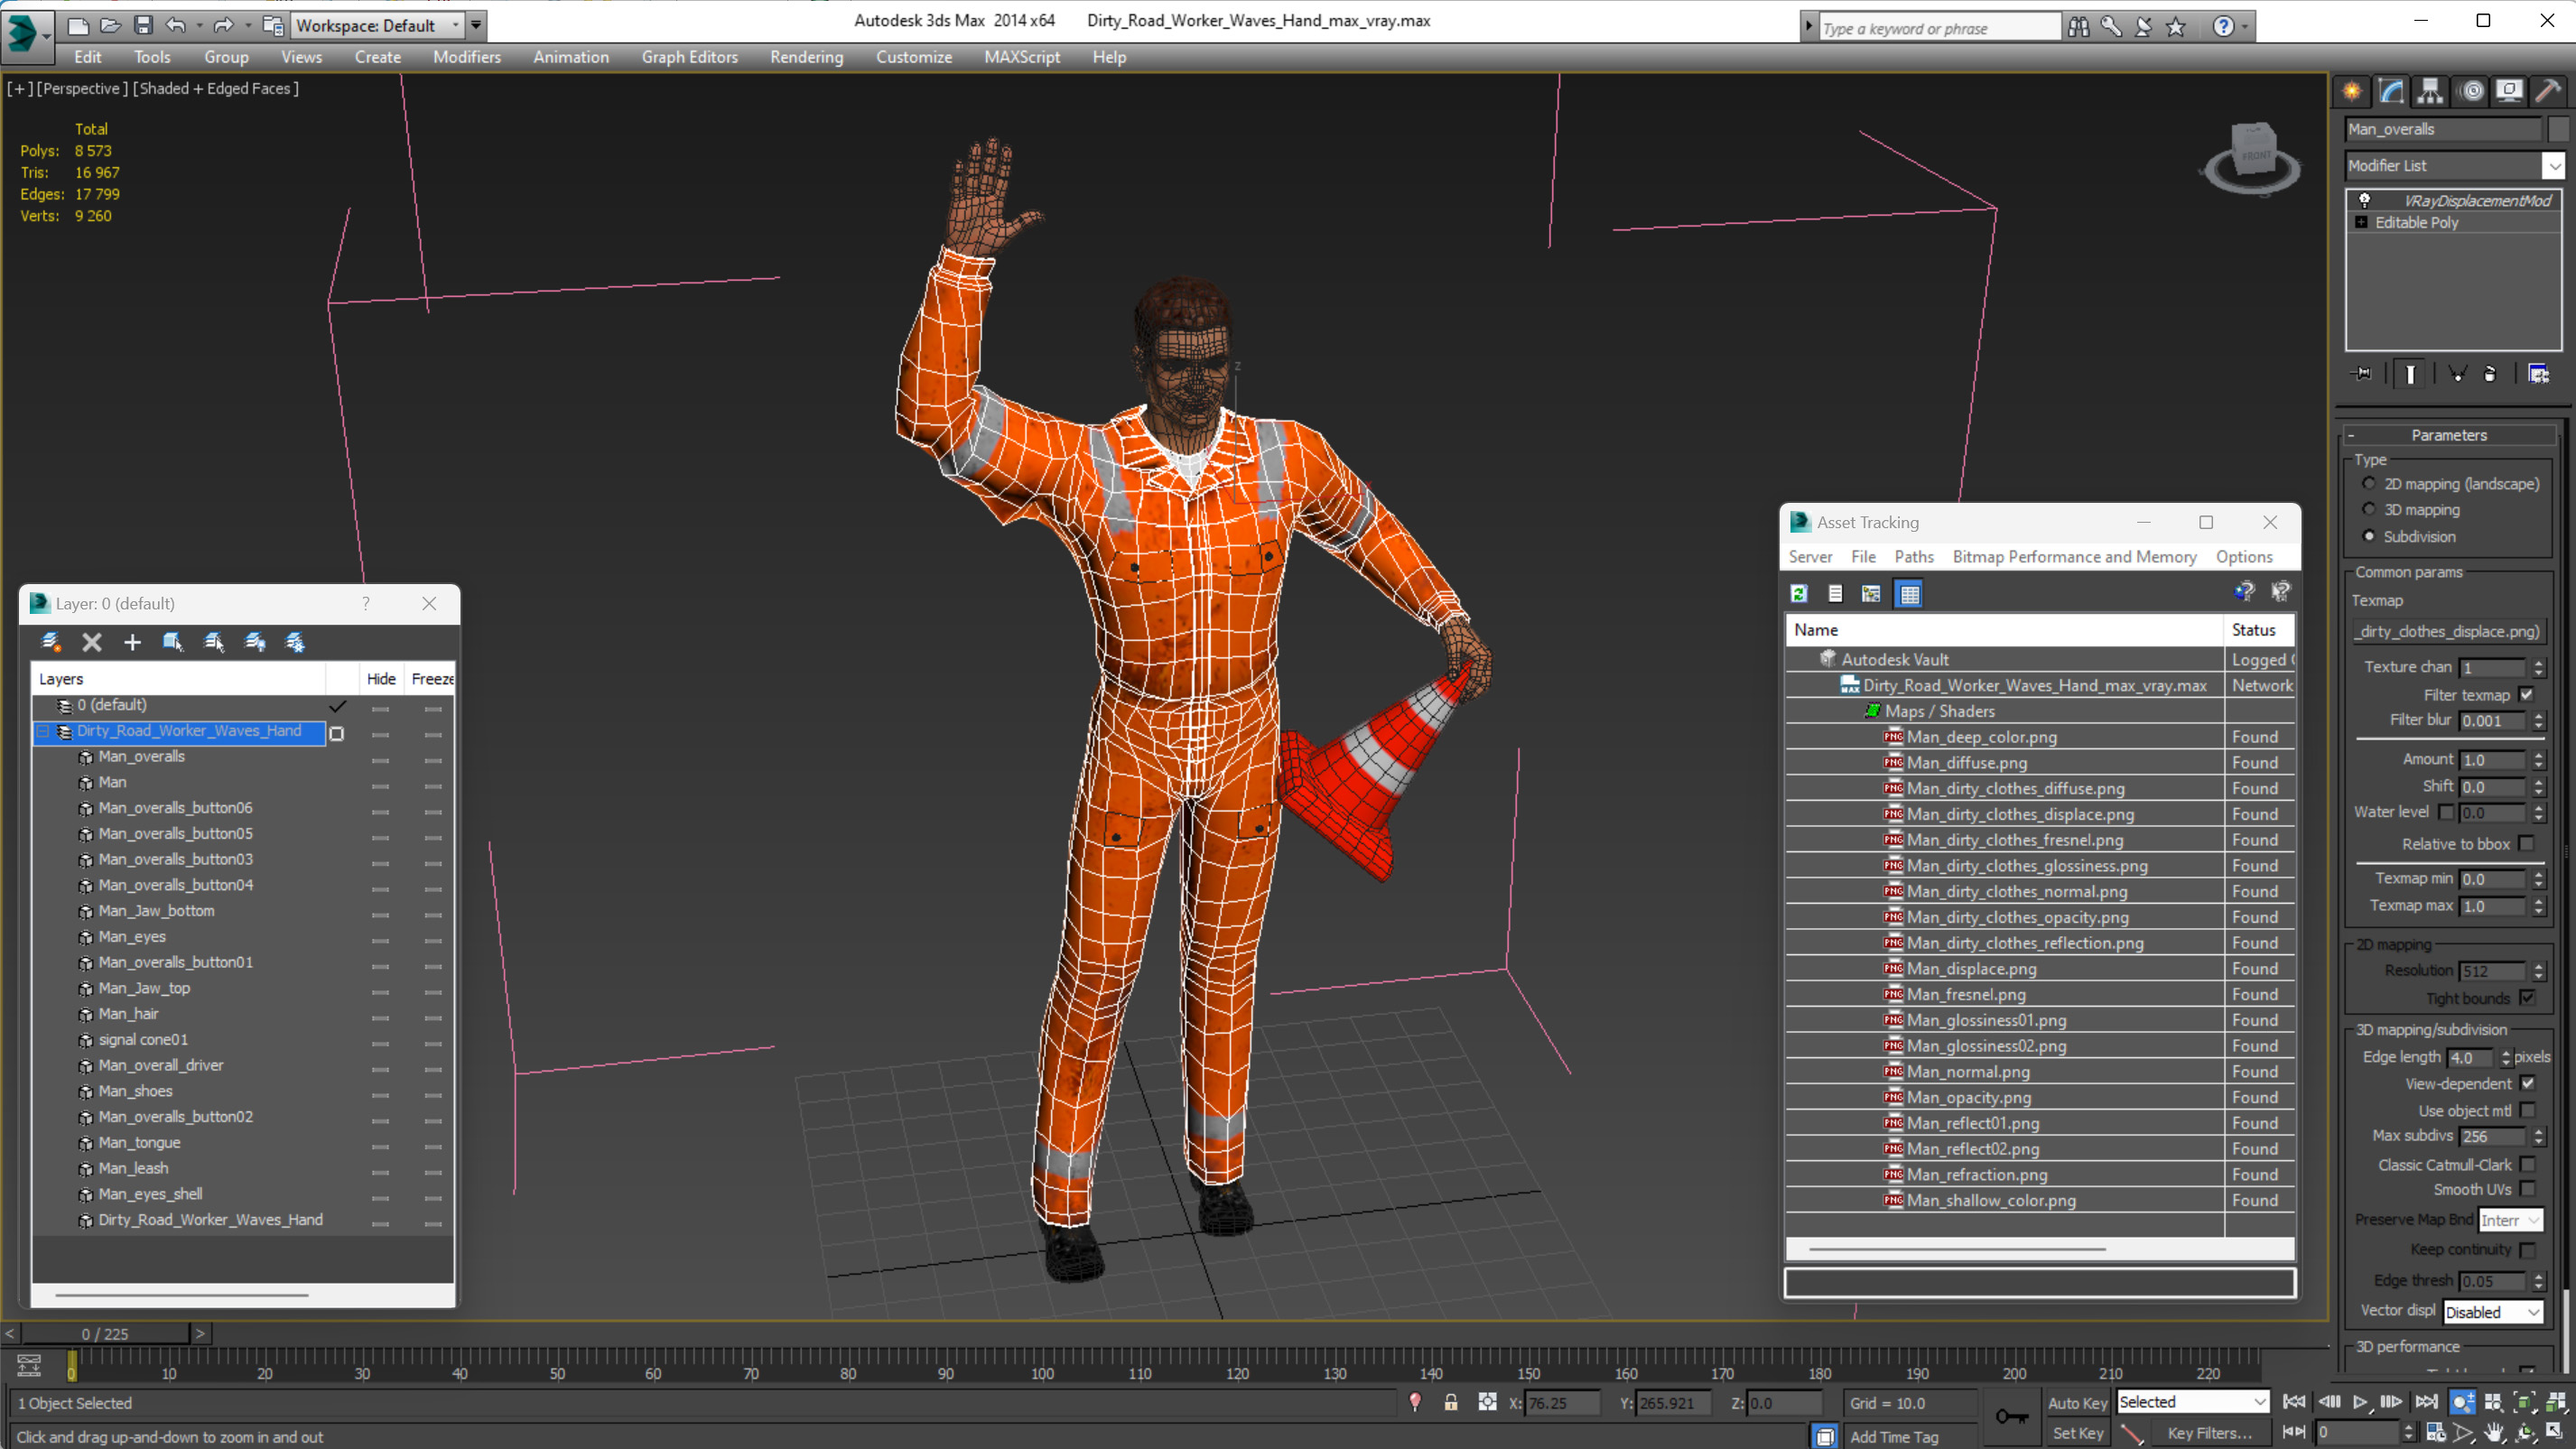Image resolution: width=2576 pixels, height=1449 pixels.
Task: Click the Shaded + Edged Faces viewport label
Action: (x=216, y=89)
